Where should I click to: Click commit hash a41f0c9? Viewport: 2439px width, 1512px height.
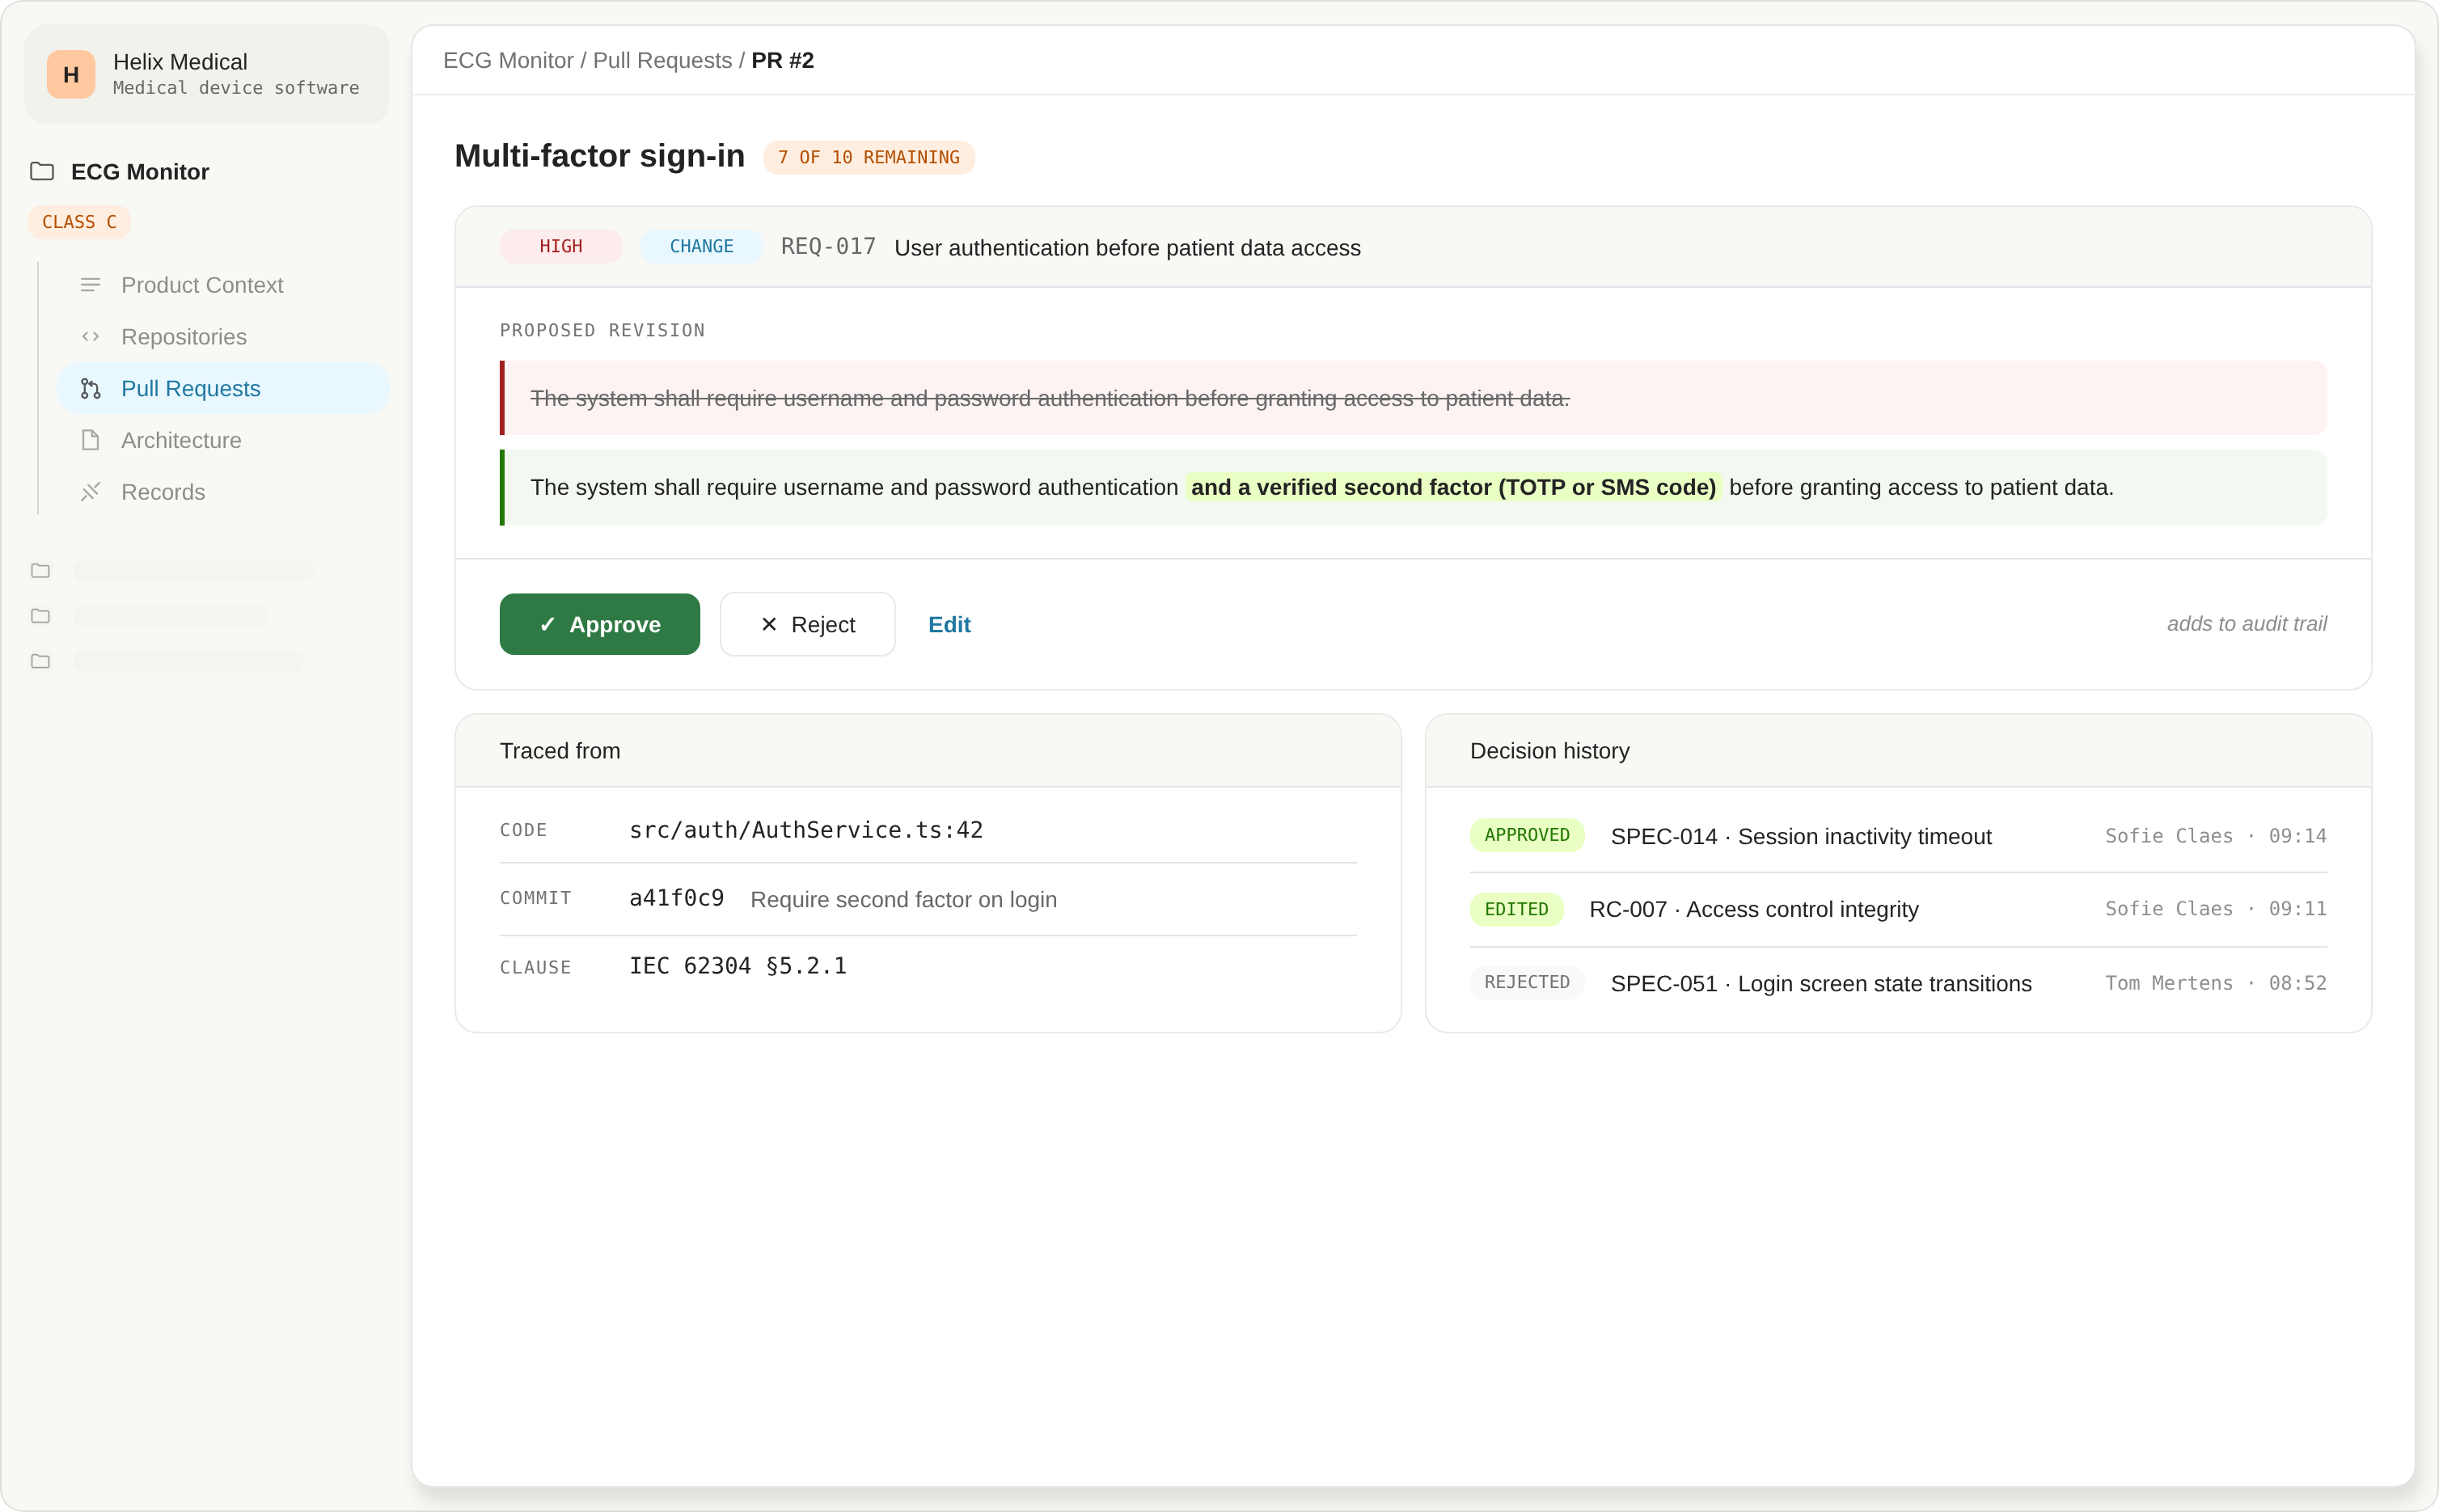pyautogui.click(x=676, y=898)
